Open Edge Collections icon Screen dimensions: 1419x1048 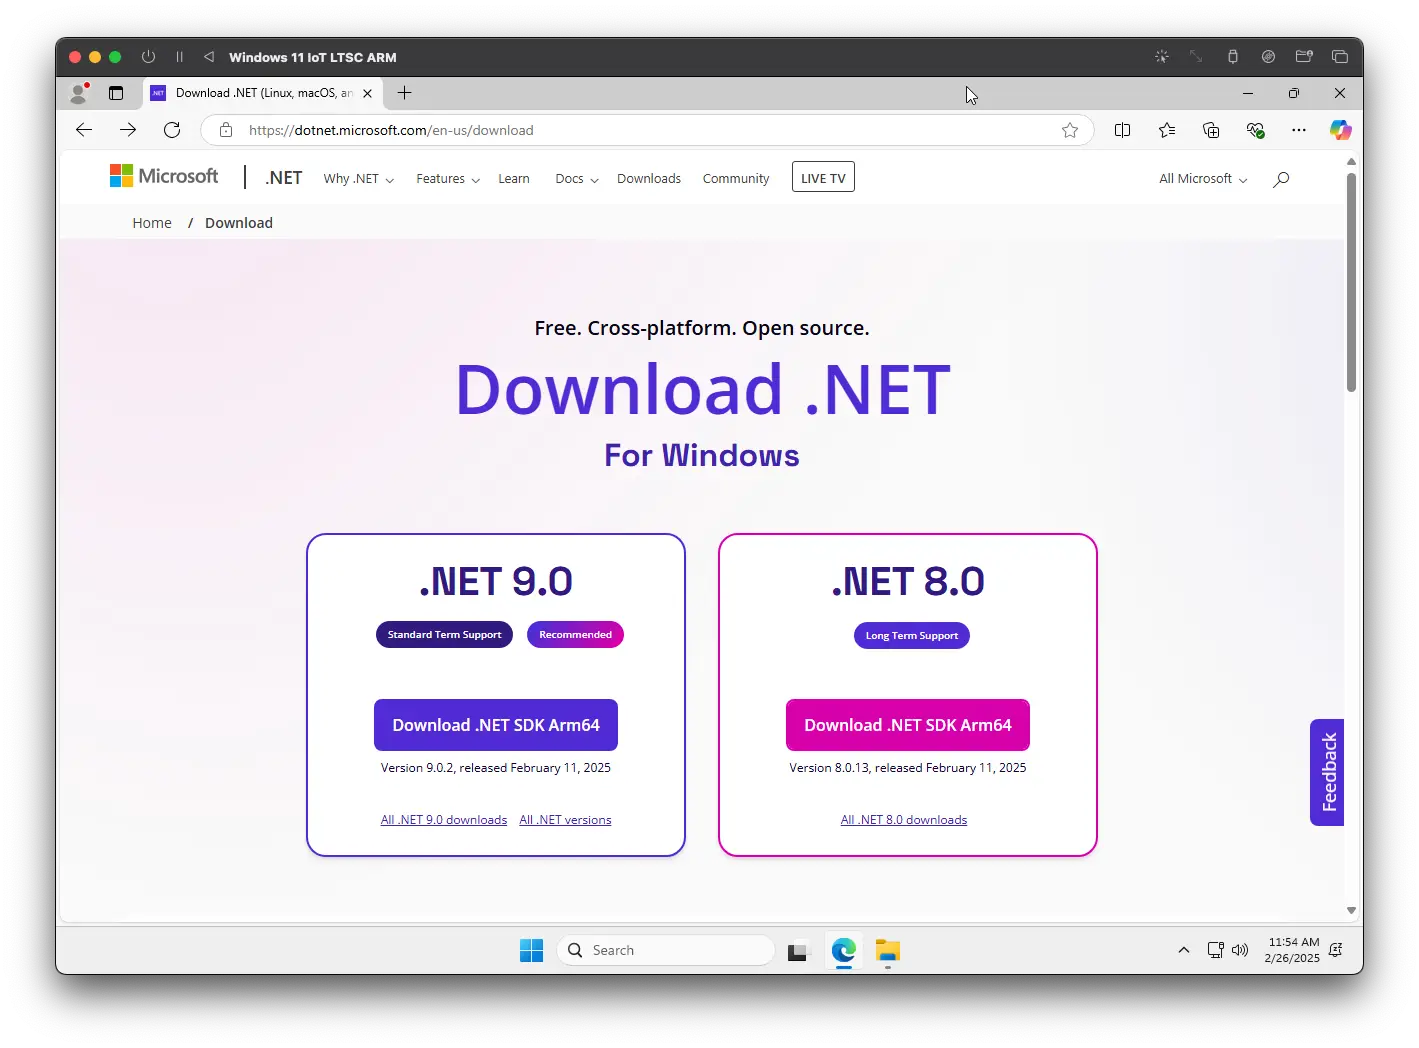pyautogui.click(x=1211, y=130)
